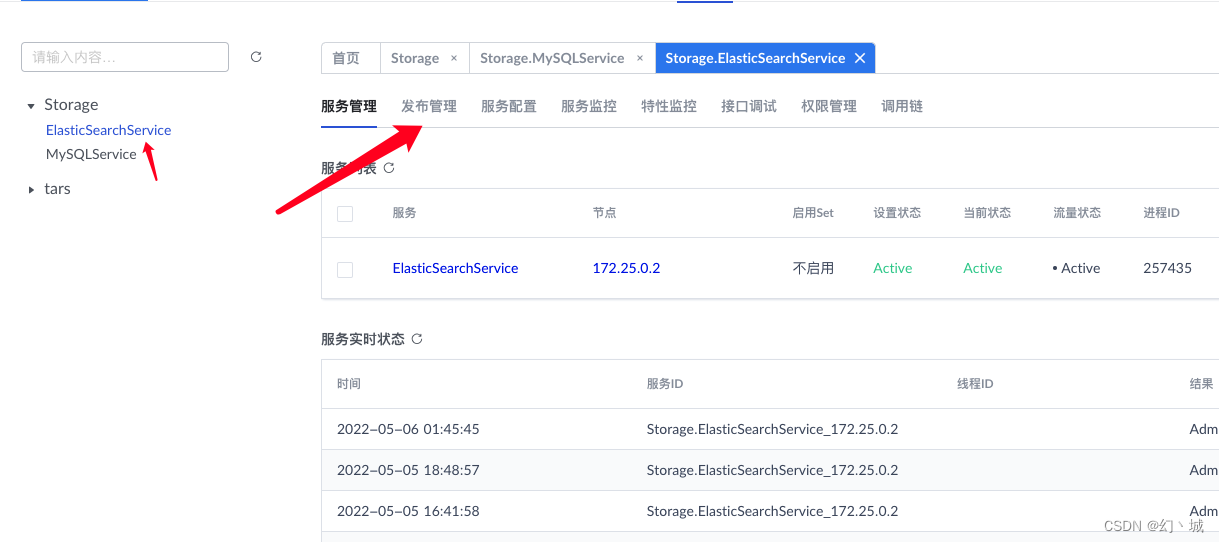The height and width of the screenshot is (542, 1219).
Task: Click the 当前状态 column header
Action: tap(987, 213)
